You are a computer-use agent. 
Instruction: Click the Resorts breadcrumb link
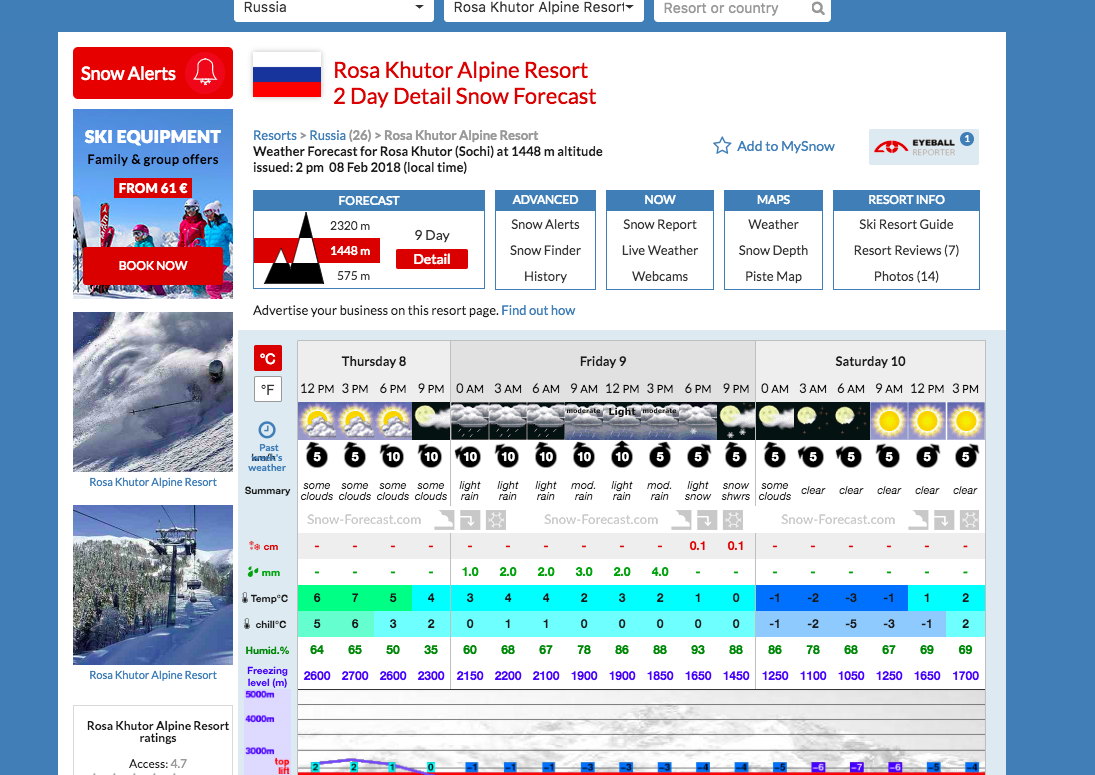274,135
